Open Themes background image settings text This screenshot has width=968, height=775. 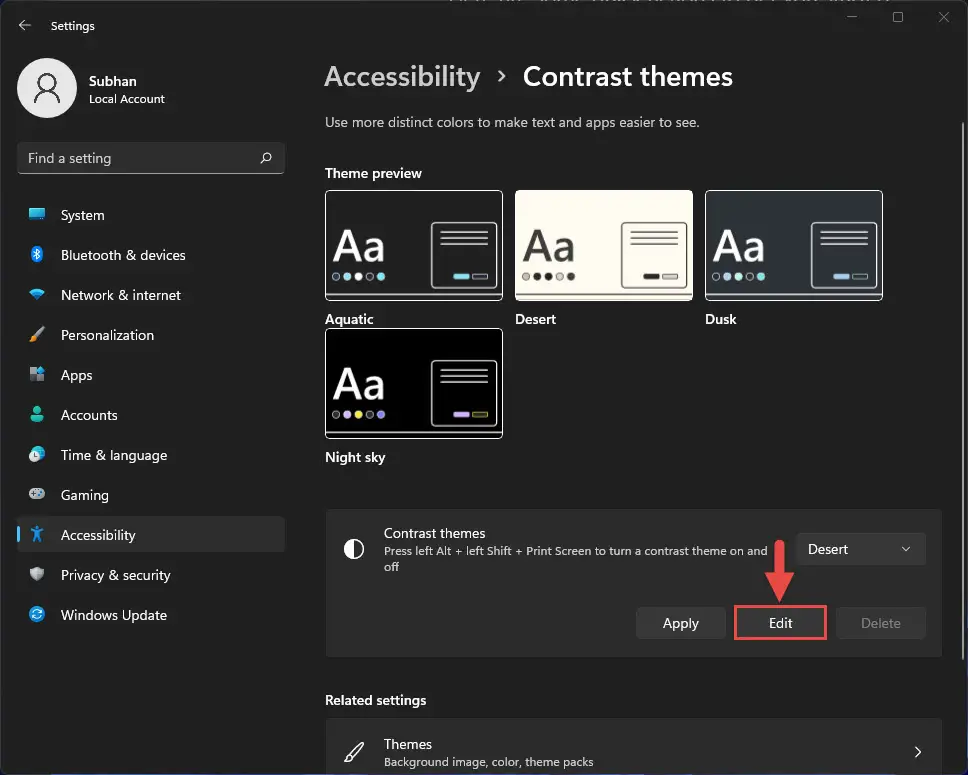click(x=488, y=762)
